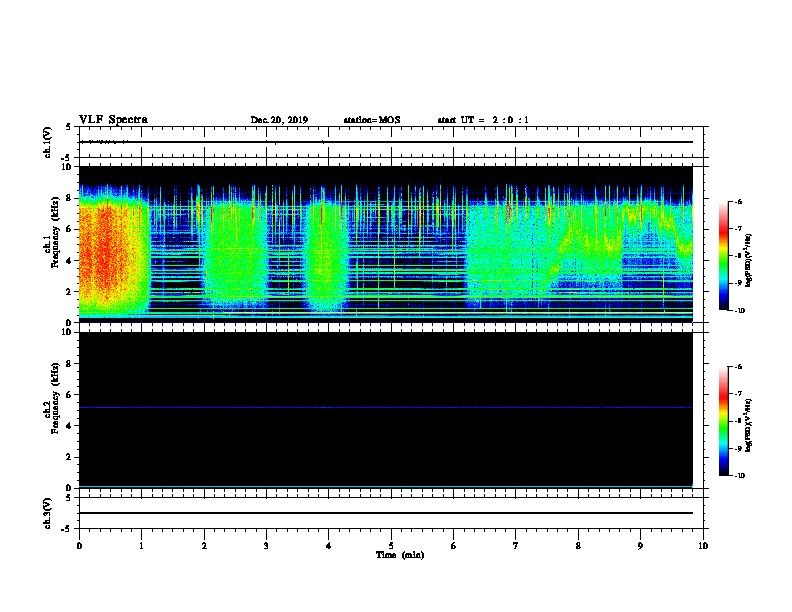Image resolution: width=792 pixels, height=612 pixels.
Task: Click time axis tick label "3"
Action: point(266,545)
